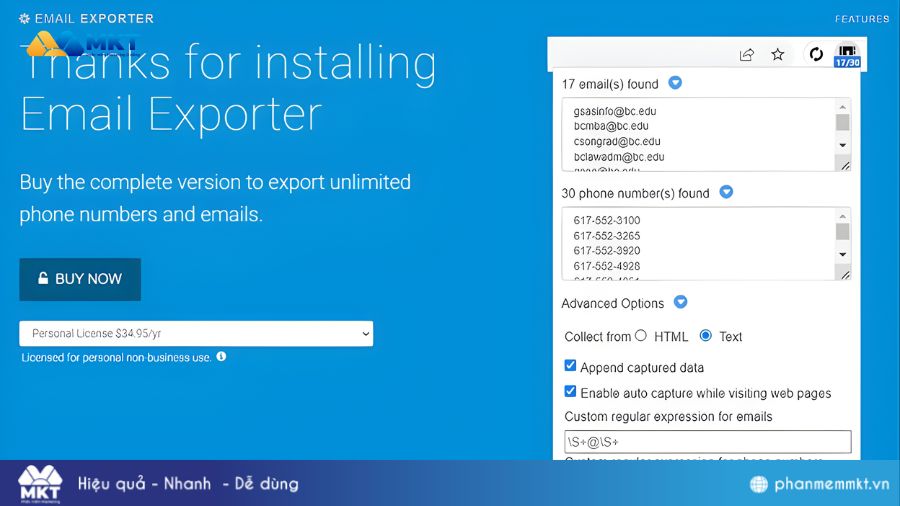This screenshot has height=506, width=900.
Task: Expand the phone numbers found dropdown arrow
Action: click(x=726, y=192)
